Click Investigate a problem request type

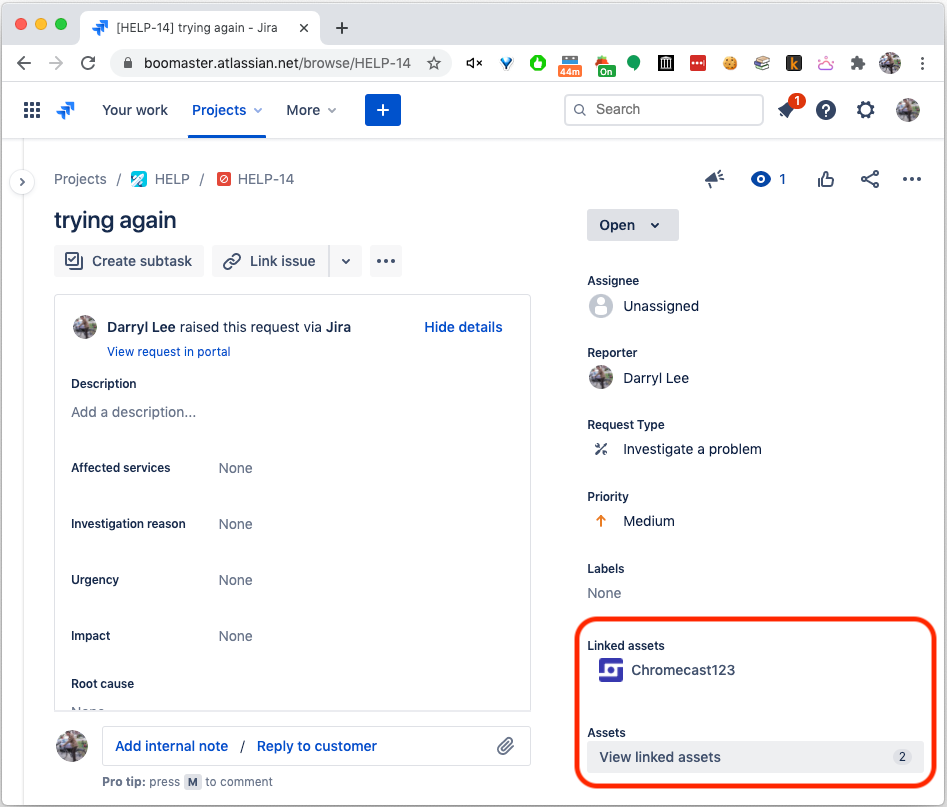pyautogui.click(x=692, y=449)
